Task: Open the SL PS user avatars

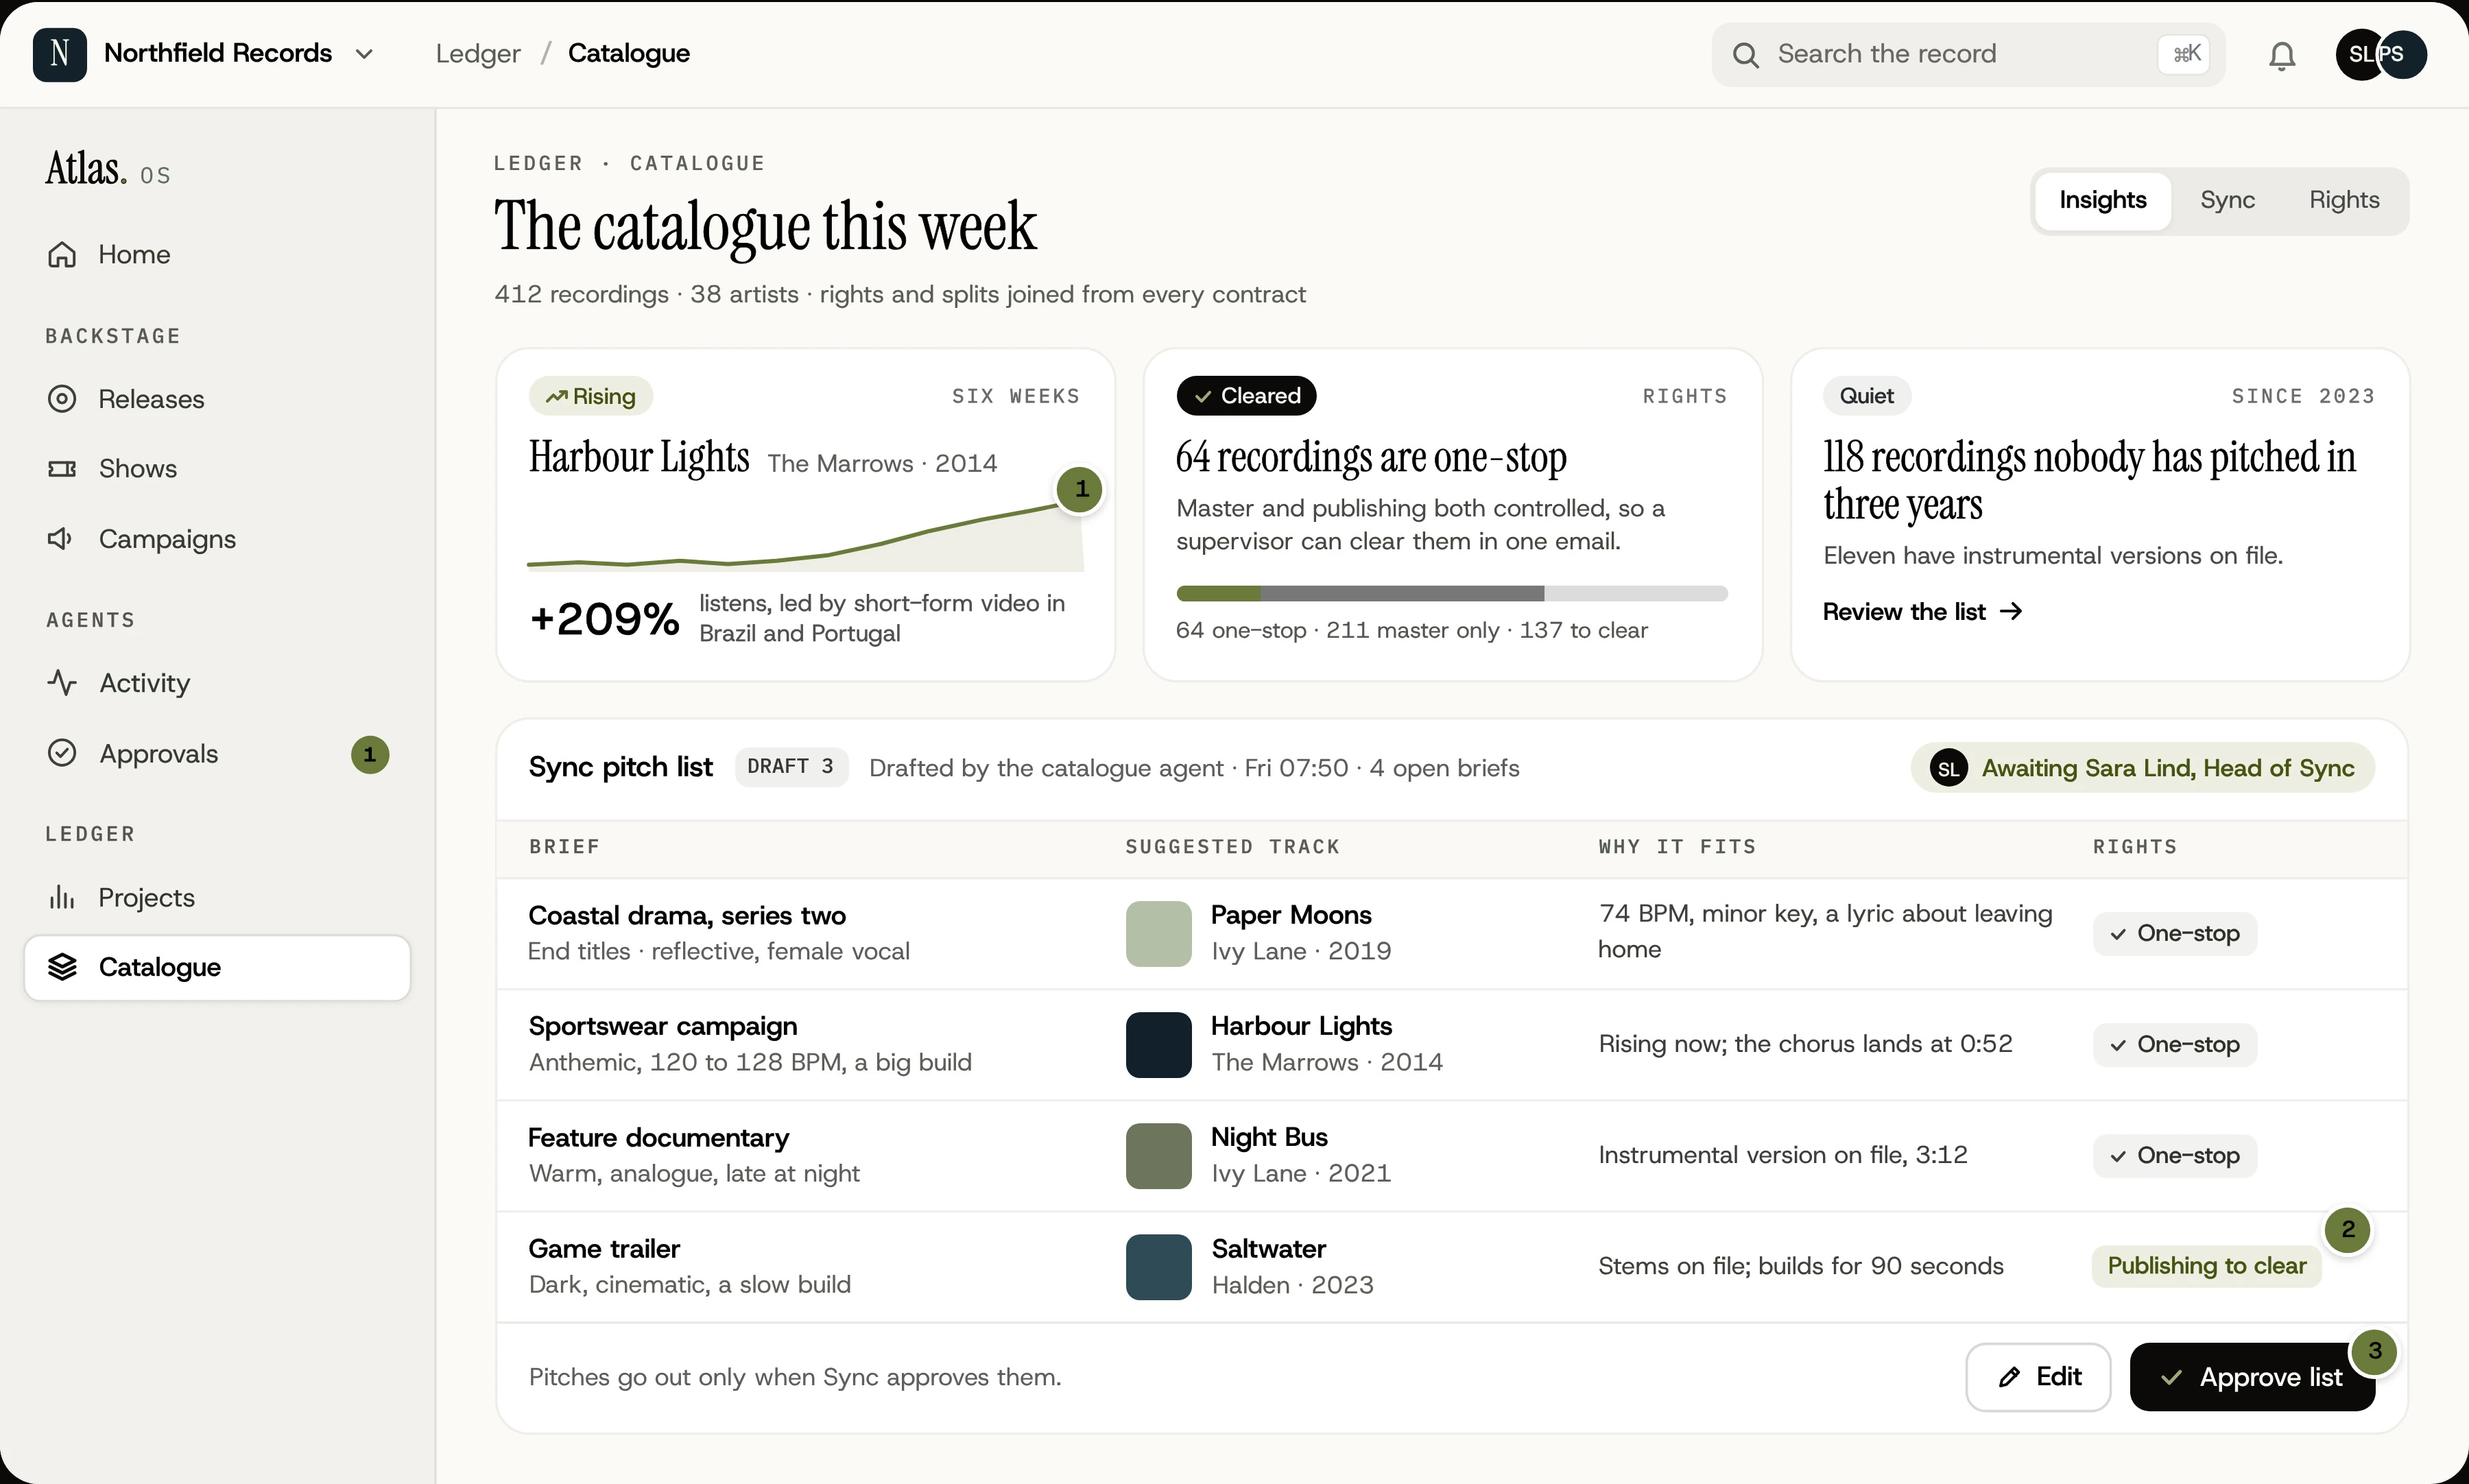Action: pyautogui.click(x=2381, y=54)
